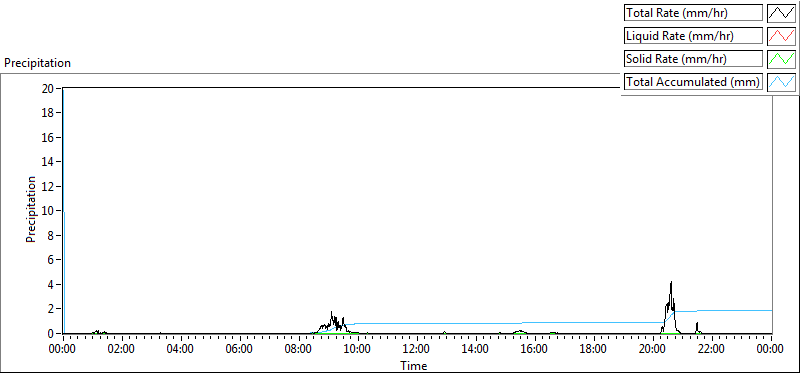Click the x-axis time label 04:00
Image resolution: width=800 pixels, height=373 pixels.
click(x=181, y=349)
